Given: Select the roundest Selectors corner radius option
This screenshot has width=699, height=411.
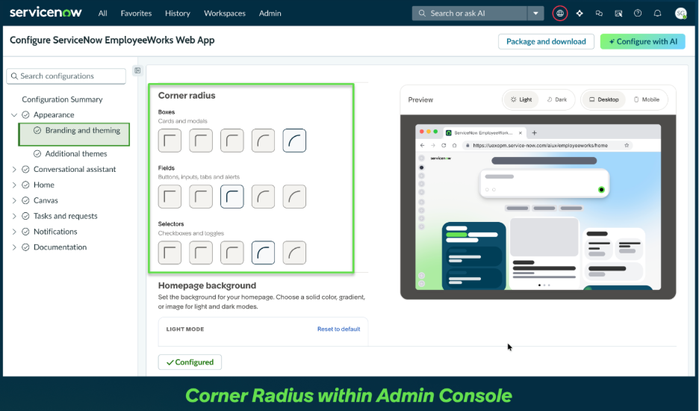Looking at the screenshot, I should 294,253.
